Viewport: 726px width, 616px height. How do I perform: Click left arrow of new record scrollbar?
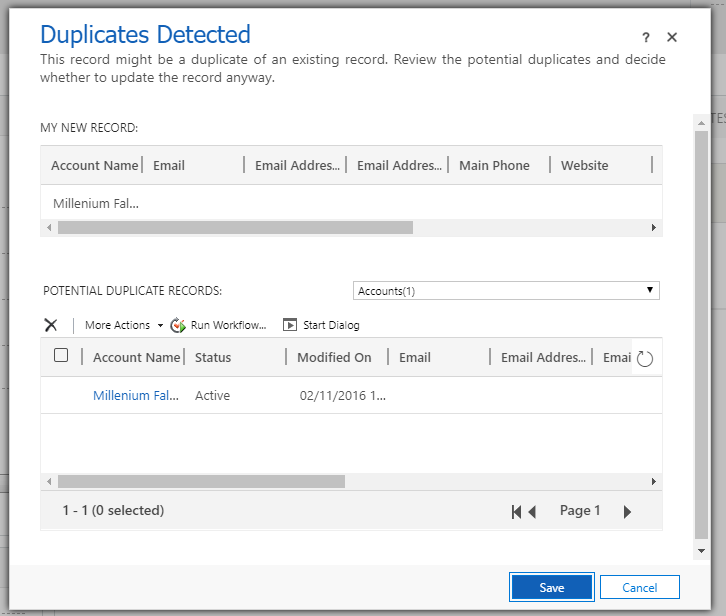pos(49,227)
